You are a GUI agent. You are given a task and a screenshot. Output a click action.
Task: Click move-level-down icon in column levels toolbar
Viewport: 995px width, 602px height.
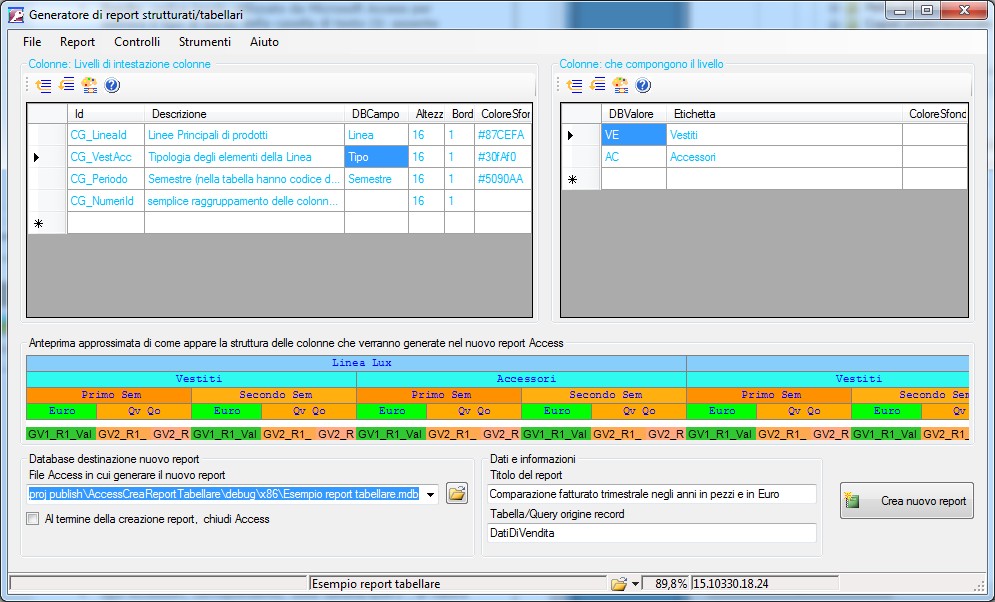[66, 85]
